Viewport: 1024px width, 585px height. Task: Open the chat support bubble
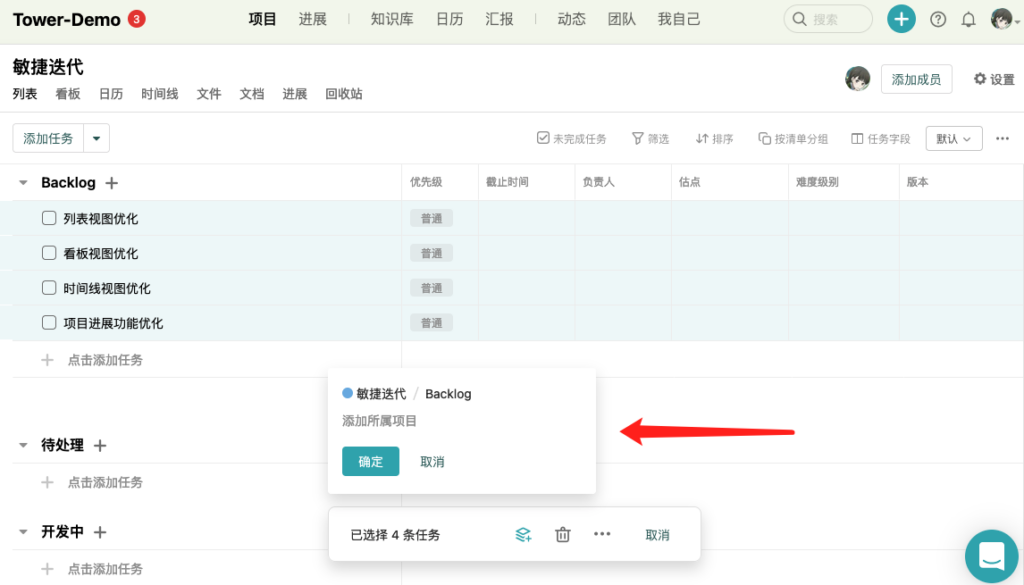coord(991,556)
